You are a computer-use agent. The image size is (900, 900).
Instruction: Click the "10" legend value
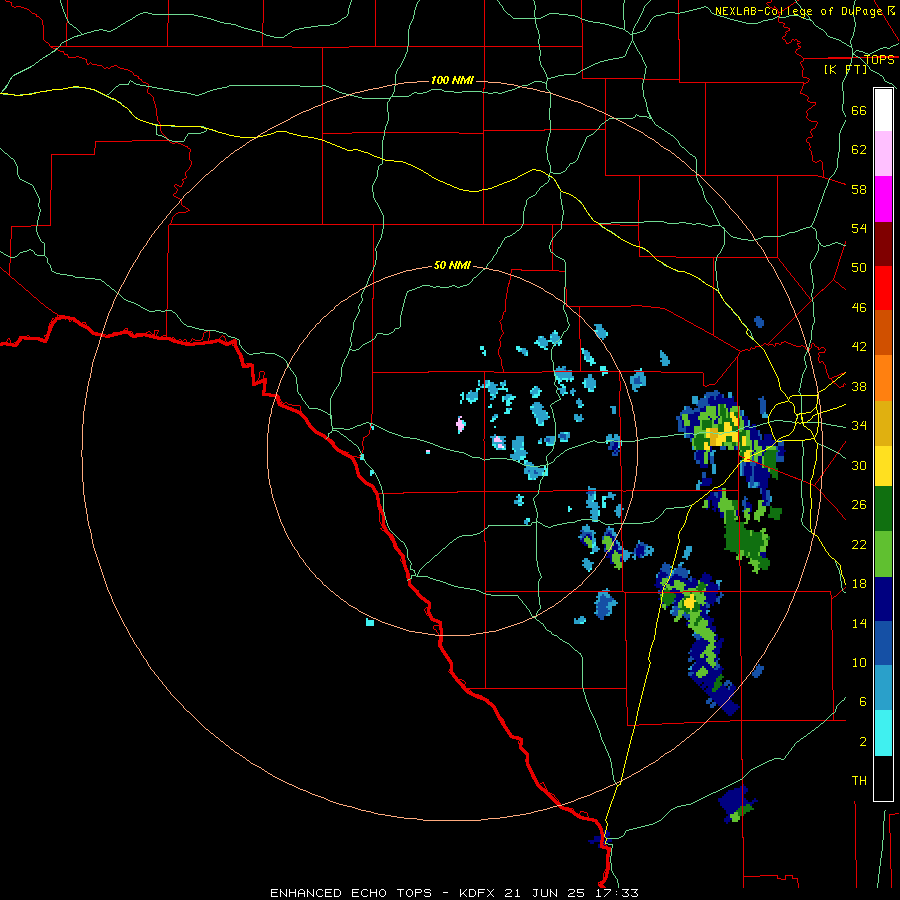(859, 663)
